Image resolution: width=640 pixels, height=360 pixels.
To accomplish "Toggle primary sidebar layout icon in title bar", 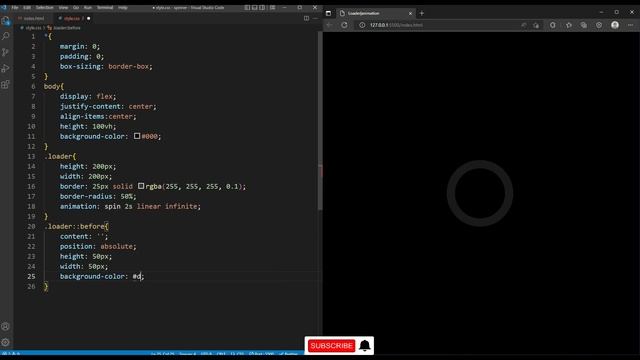I will tap(247, 7).
